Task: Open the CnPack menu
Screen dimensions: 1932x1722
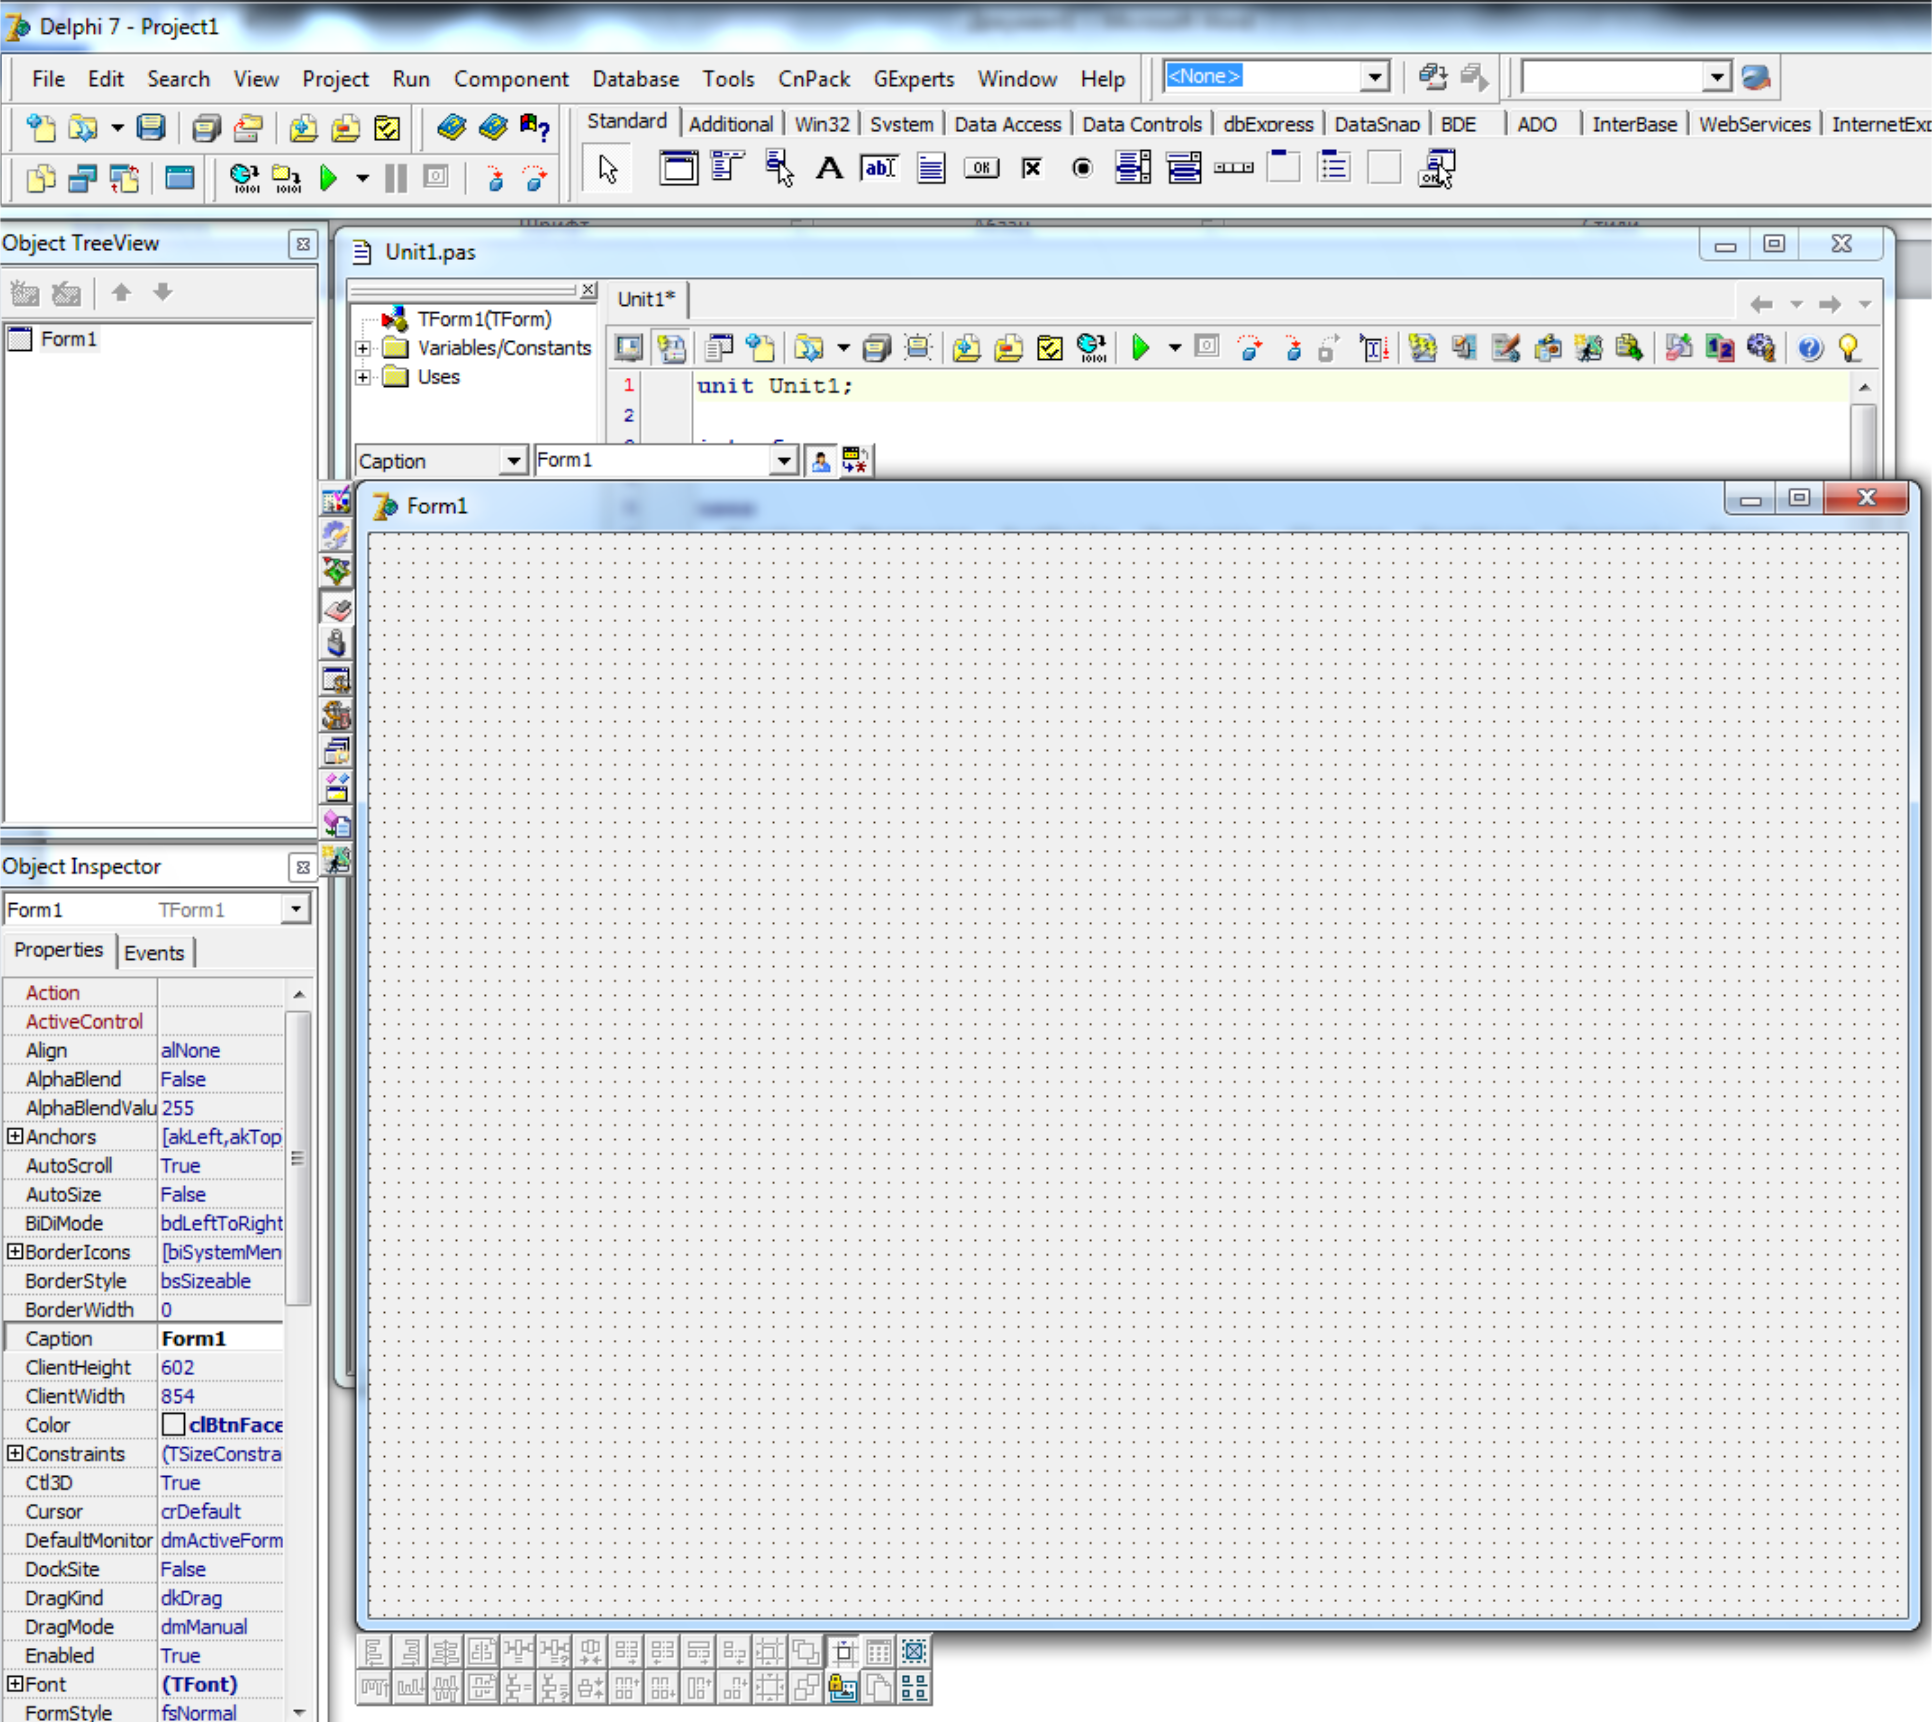Action: 814,79
